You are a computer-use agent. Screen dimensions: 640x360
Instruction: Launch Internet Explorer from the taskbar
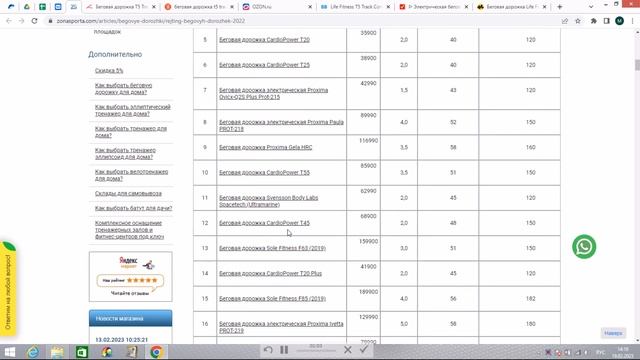33,352
